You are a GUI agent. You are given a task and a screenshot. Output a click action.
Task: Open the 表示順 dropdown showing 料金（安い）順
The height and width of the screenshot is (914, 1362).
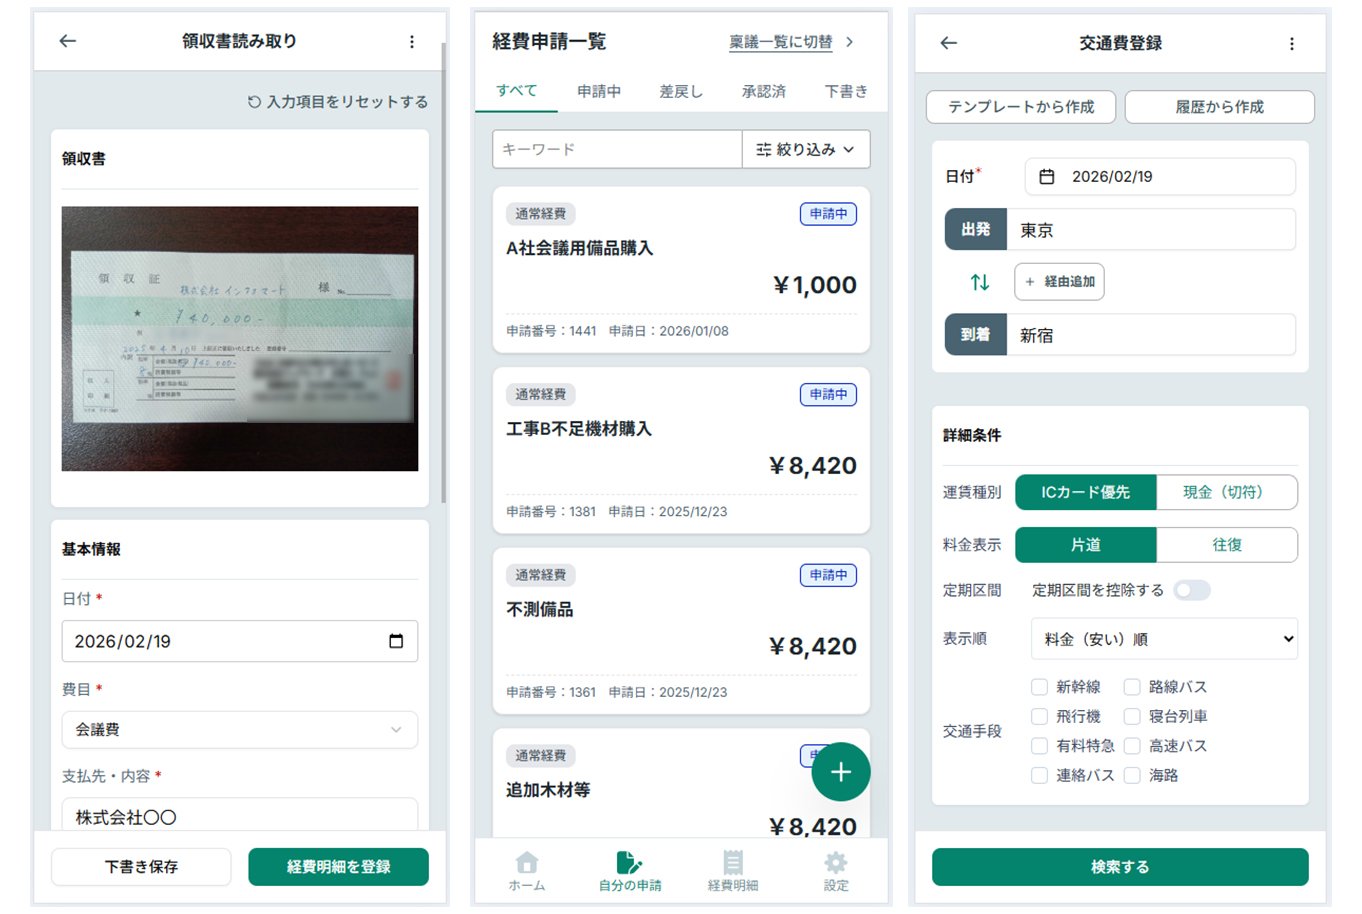(x=1164, y=639)
